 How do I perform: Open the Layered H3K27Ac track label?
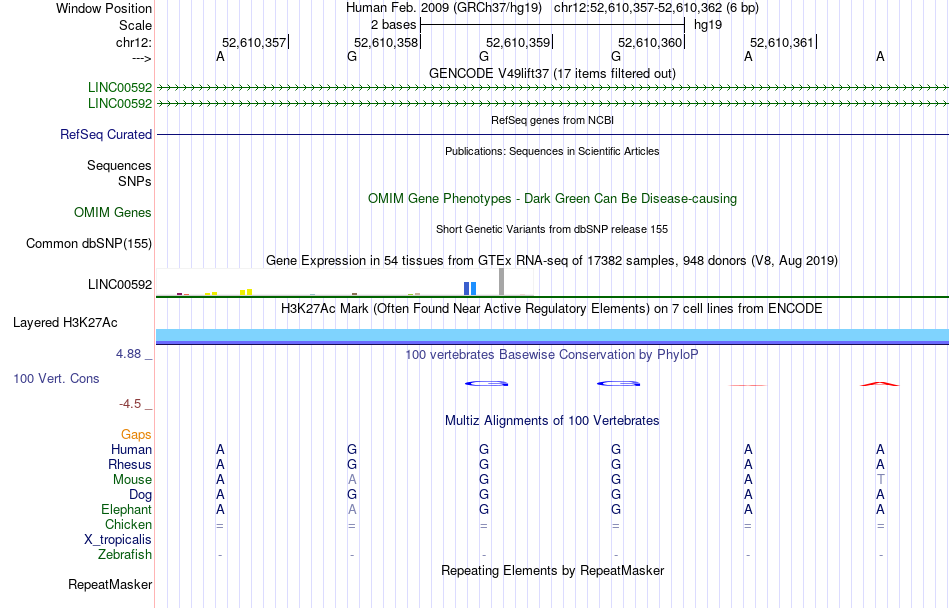click(x=65, y=323)
